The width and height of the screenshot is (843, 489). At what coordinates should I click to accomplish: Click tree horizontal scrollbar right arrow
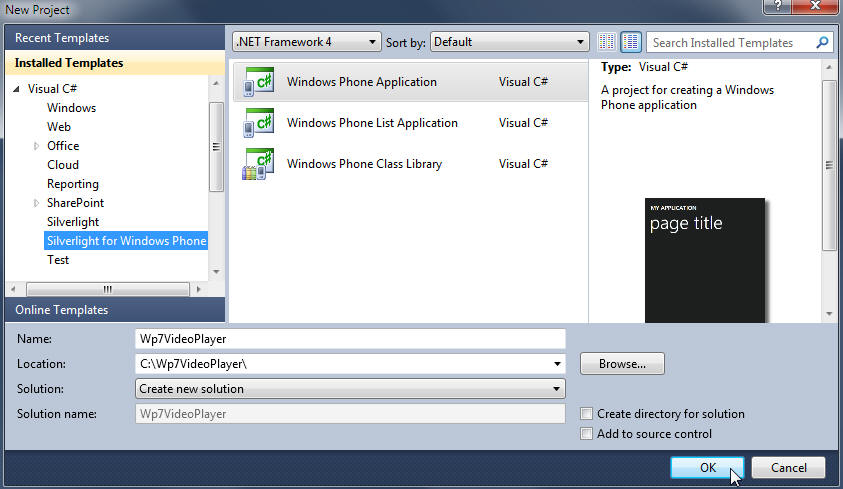[x=198, y=289]
